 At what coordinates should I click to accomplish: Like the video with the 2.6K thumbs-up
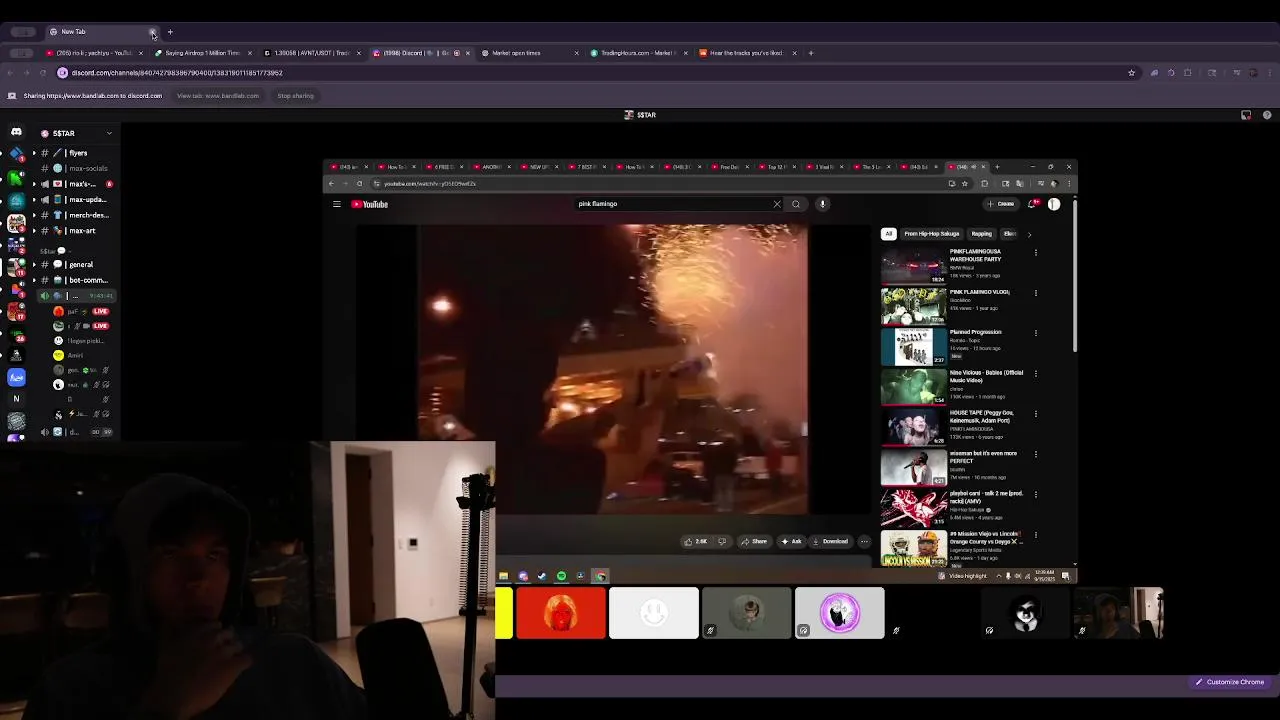coord(695,542)
